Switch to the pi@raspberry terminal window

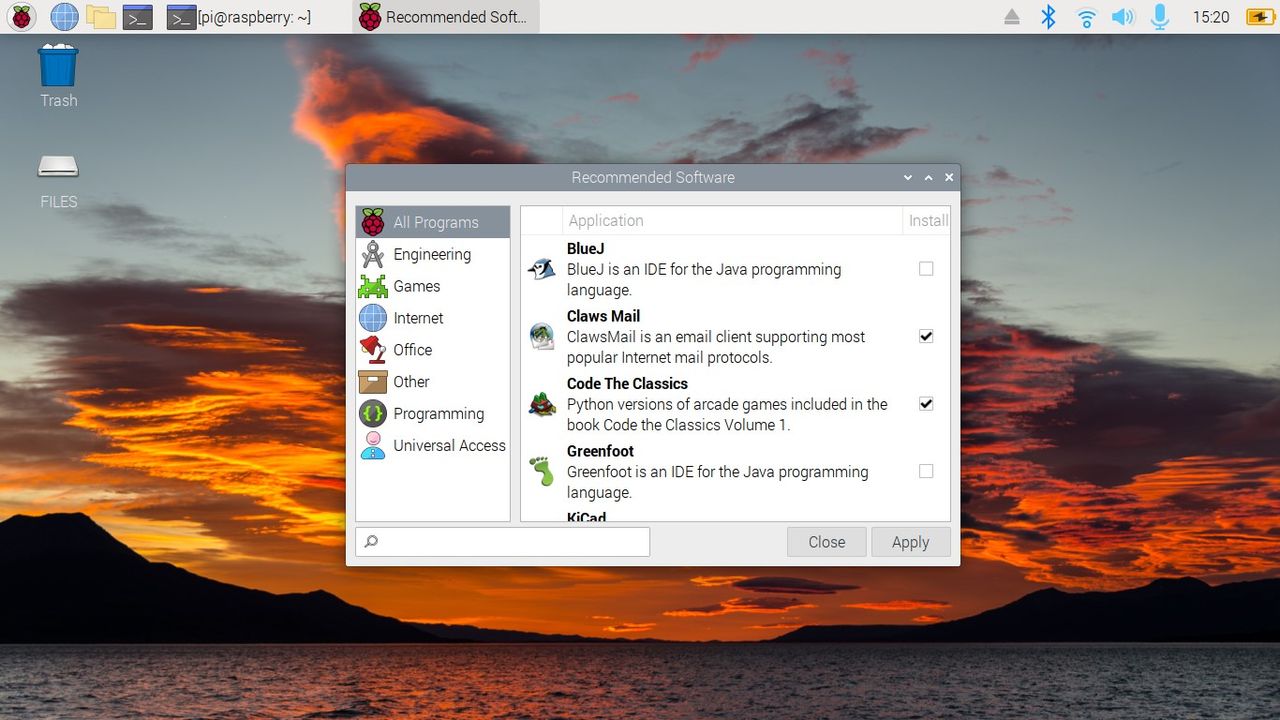[x=239, y=17]
